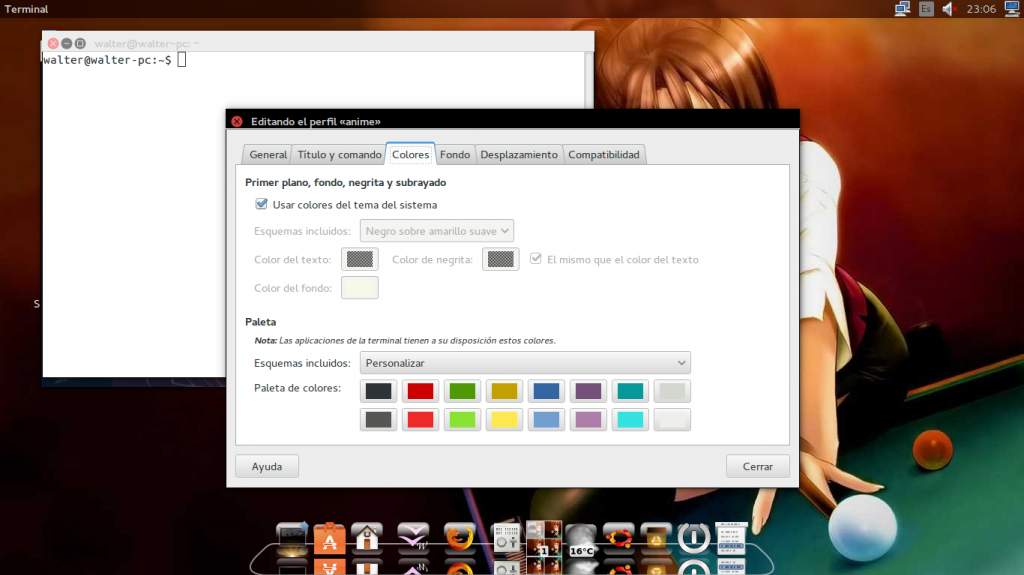The image size is (1024, 575).
Task: Open the Paleta Personalizar schemes dropdown
Action: tap(525, 363)
